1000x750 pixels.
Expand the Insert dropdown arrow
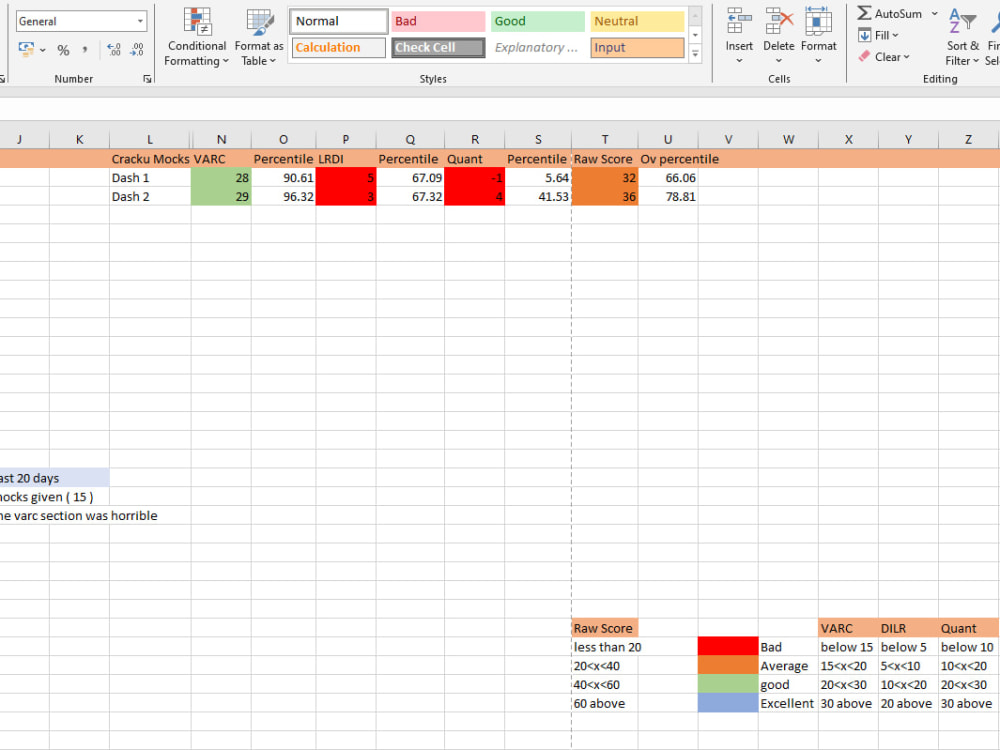pyautogui.click(x=739, y=61)
